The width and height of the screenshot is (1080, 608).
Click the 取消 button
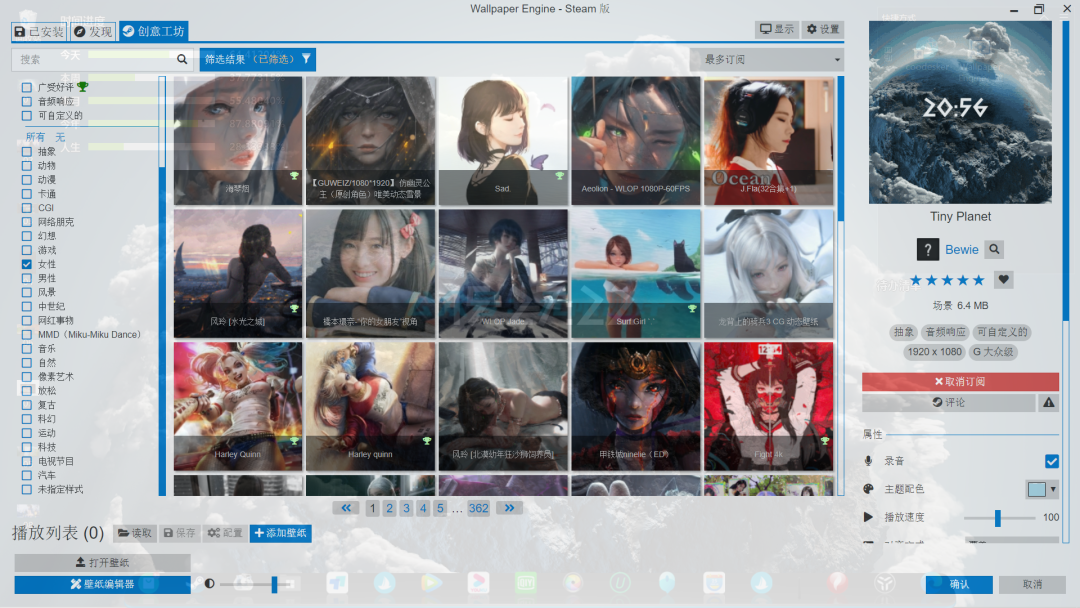click(1032, 584)
